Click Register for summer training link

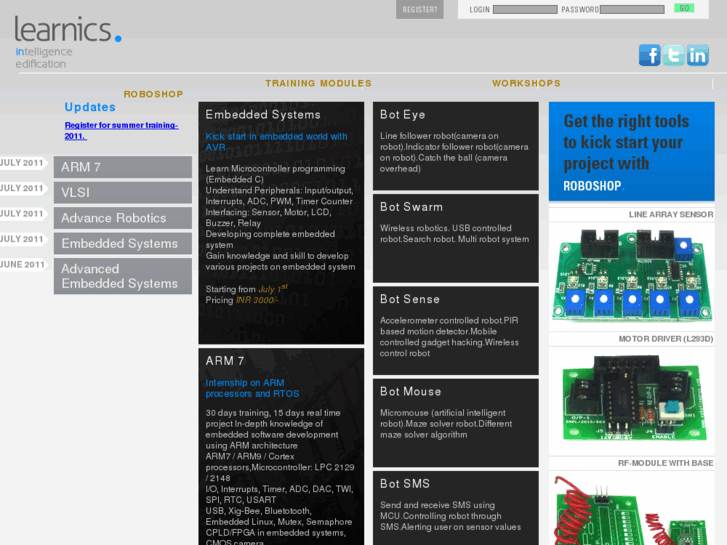tap(121, 130)
